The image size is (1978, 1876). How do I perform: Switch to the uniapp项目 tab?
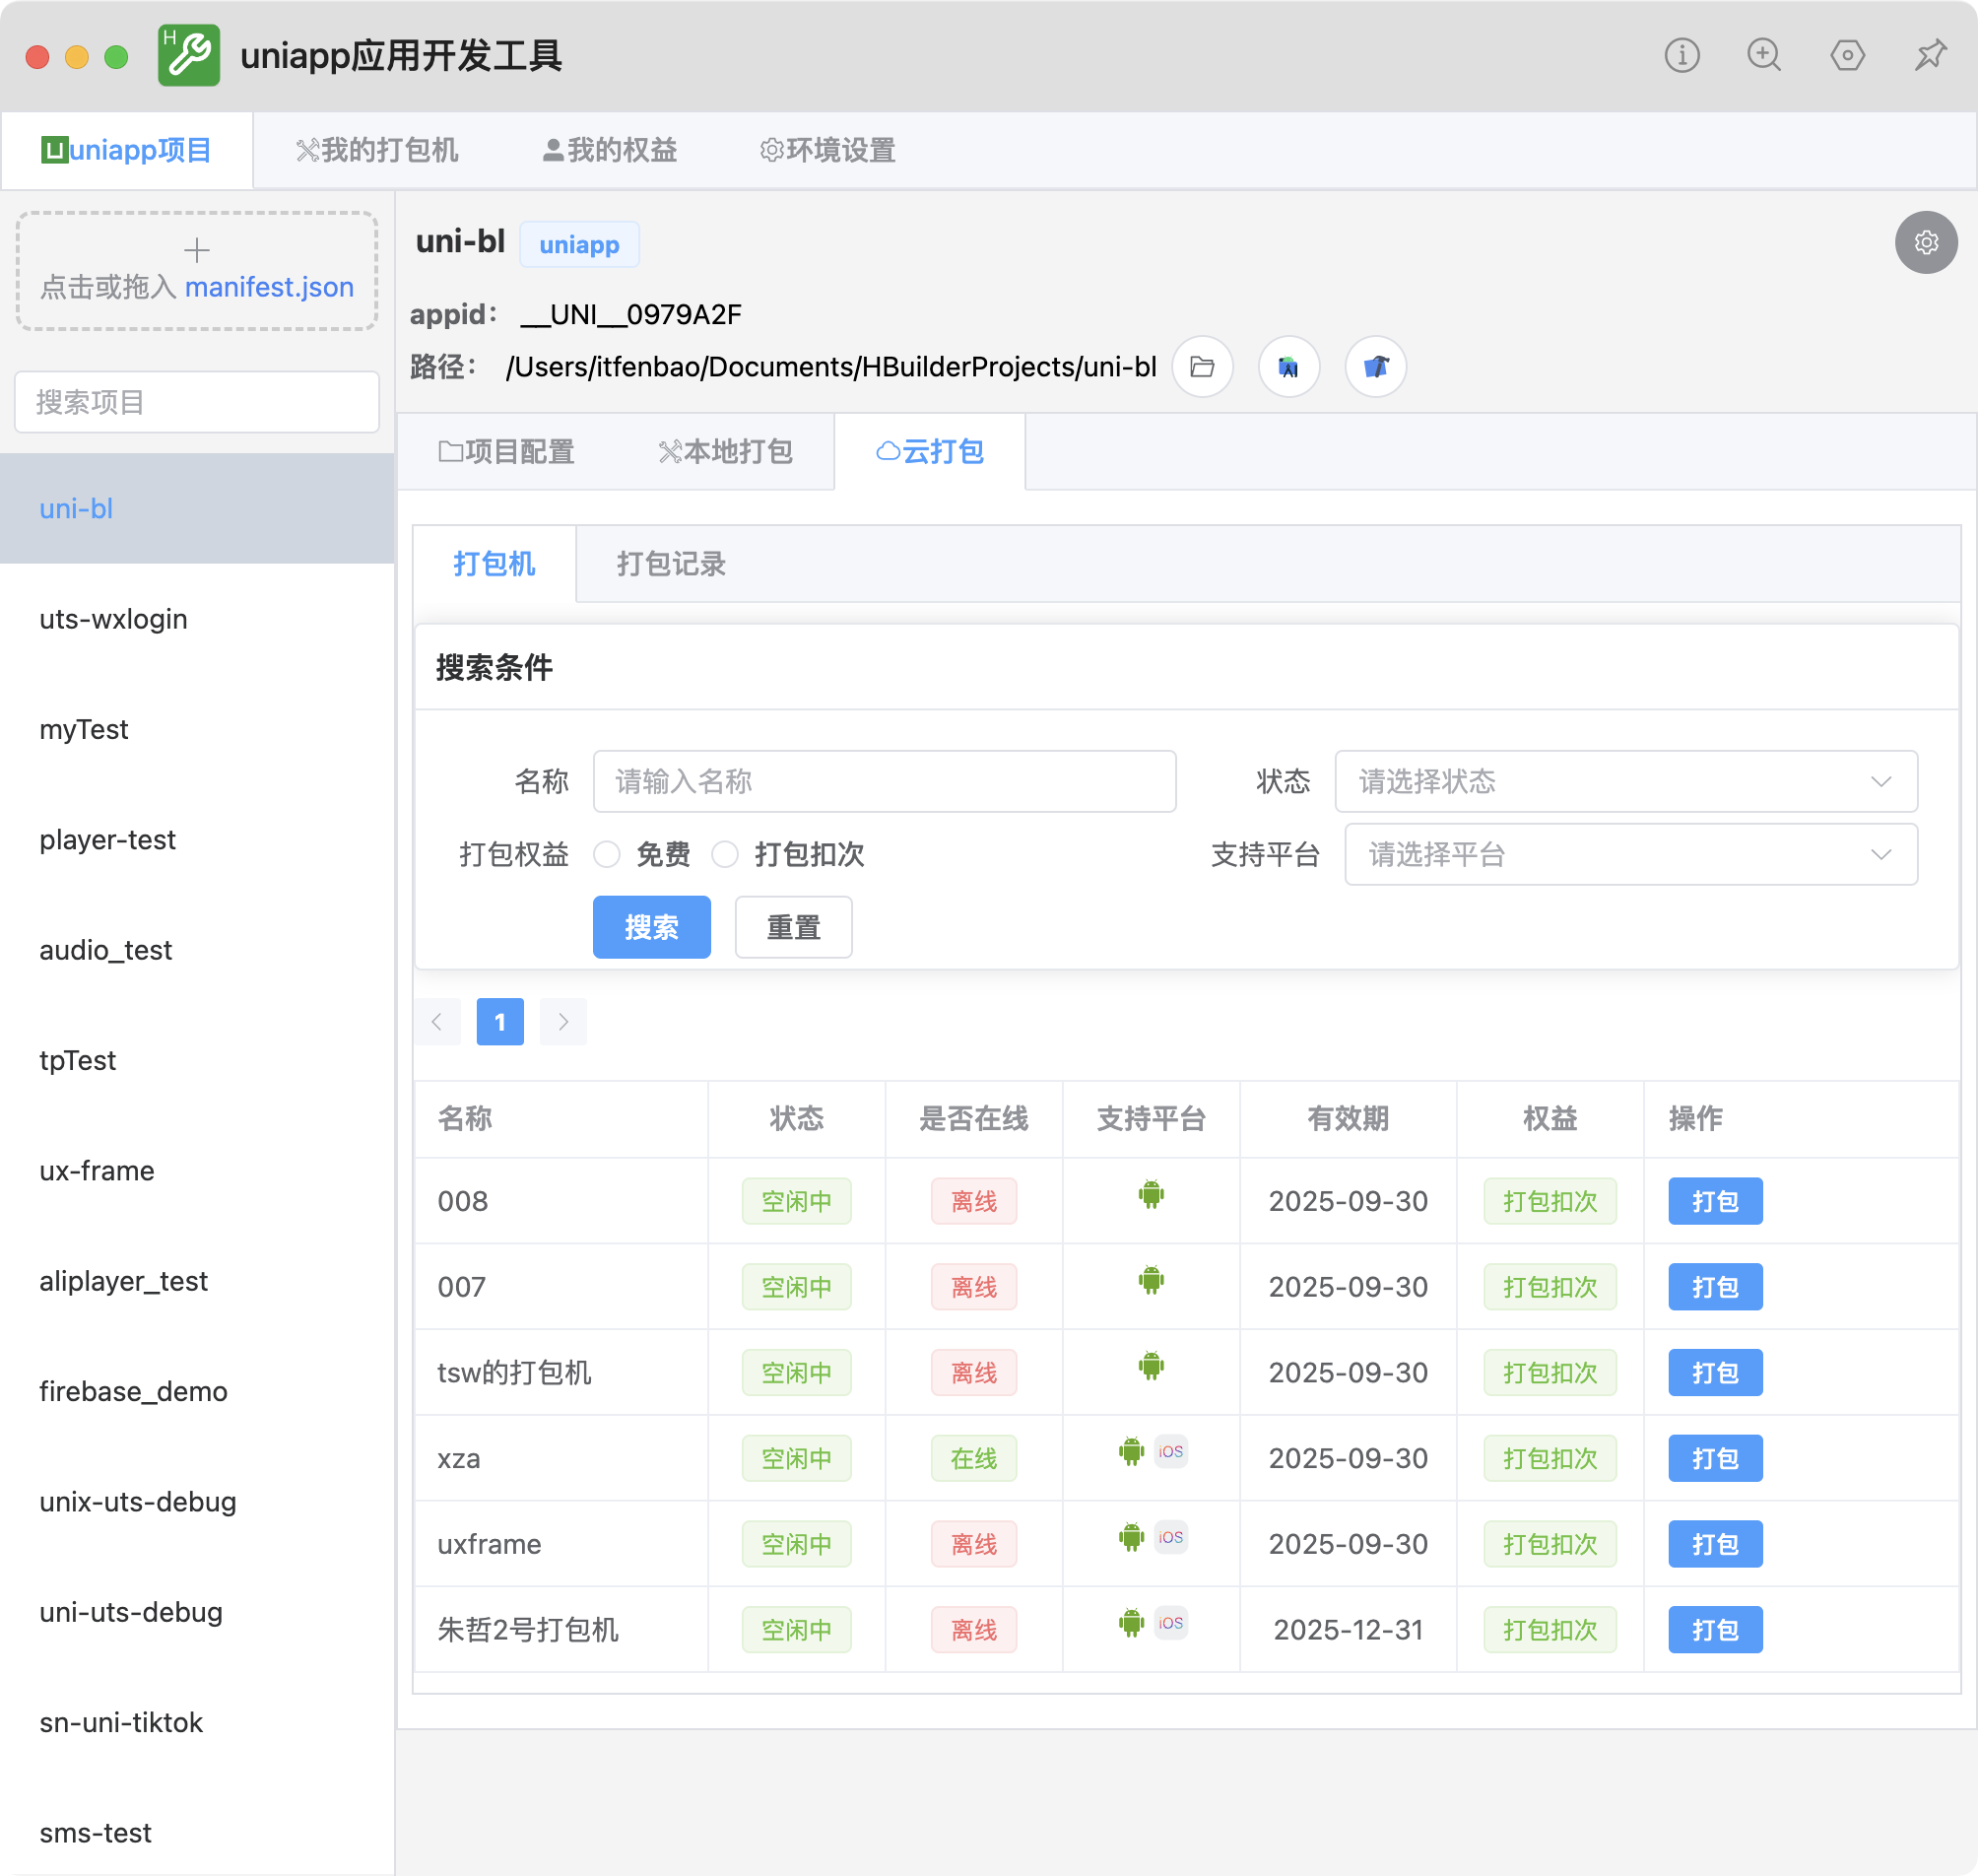[126, 150]
